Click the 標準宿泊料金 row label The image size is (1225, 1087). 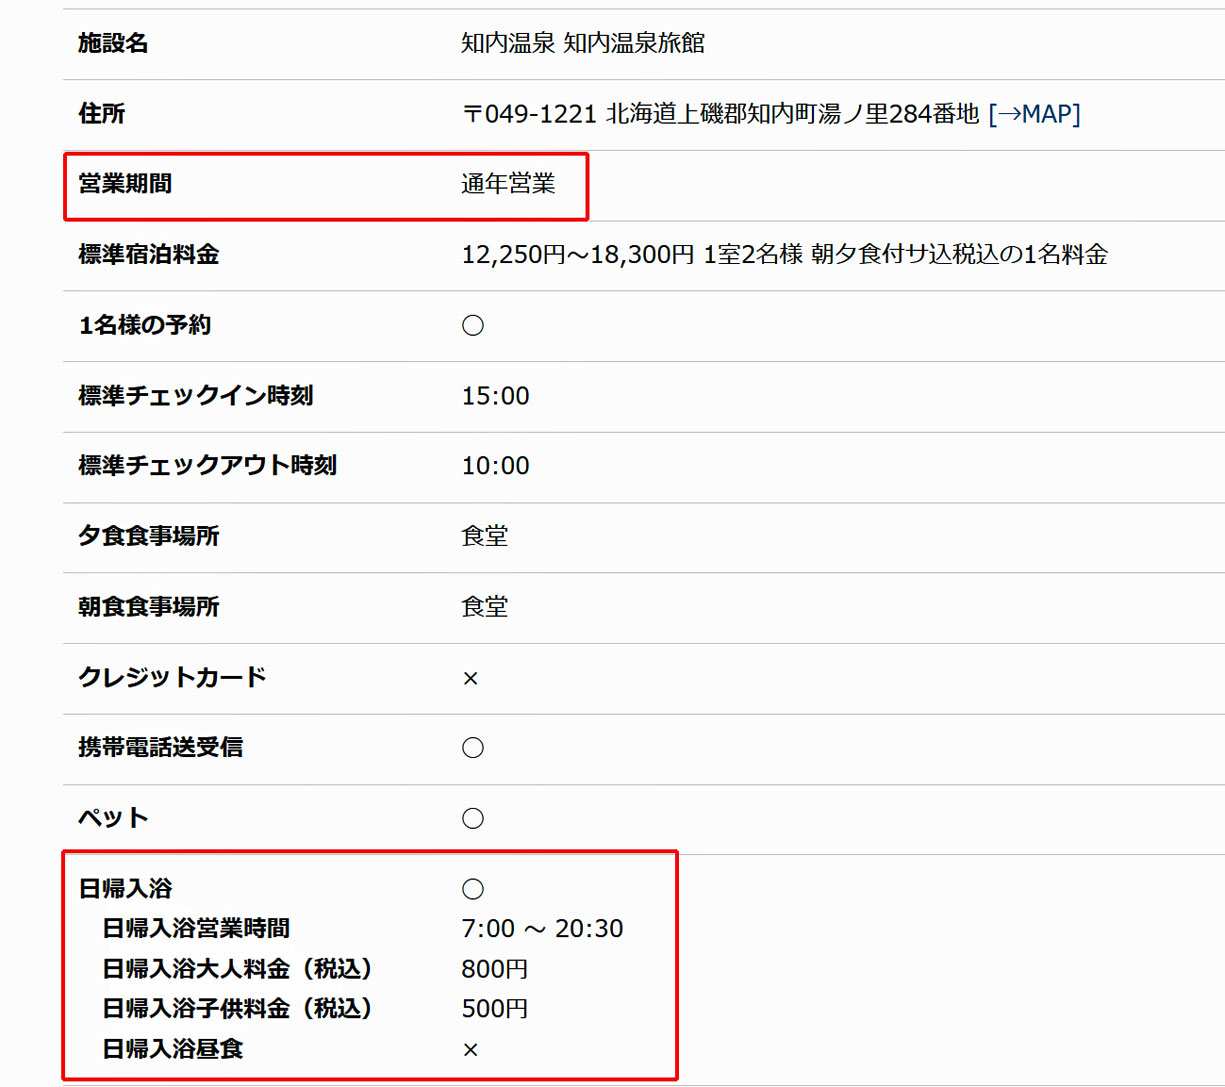[x=149, y=255]
